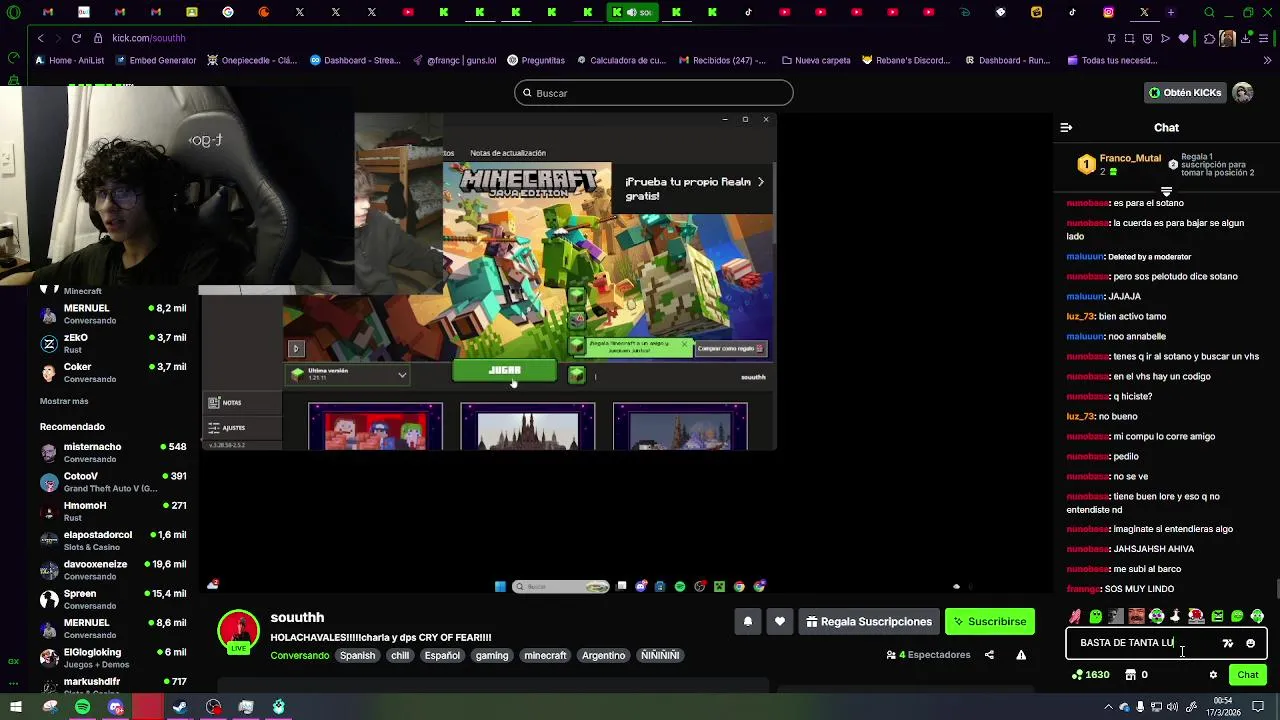Open the browser snapshot tool icon
1280x720 pixels.
coord(1129,38)
